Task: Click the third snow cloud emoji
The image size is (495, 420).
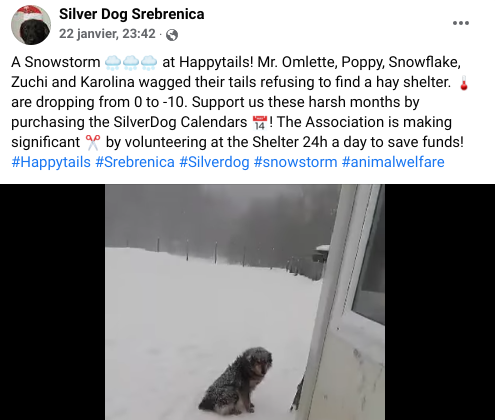Action: pyautogui.click(x=149, y=63)
